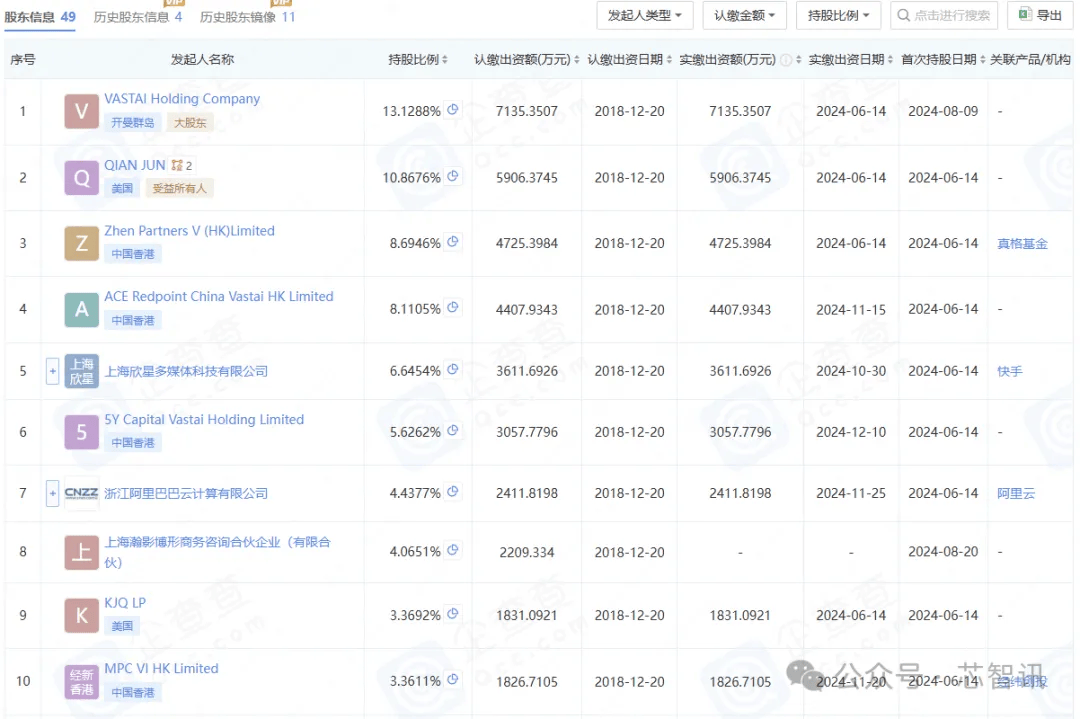Click the Zhen Partners V avatar icon
The image size is (1080, 719).
81,243
